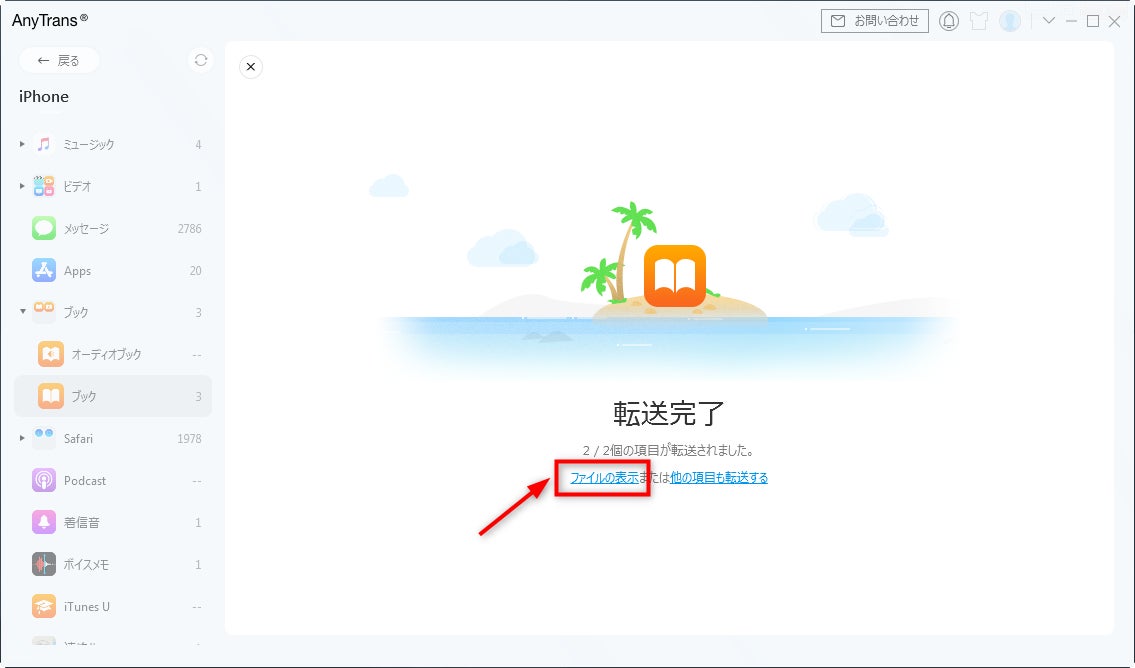Minimize the AnyTrans window
1135x668 pixels.
(1071, 21)
